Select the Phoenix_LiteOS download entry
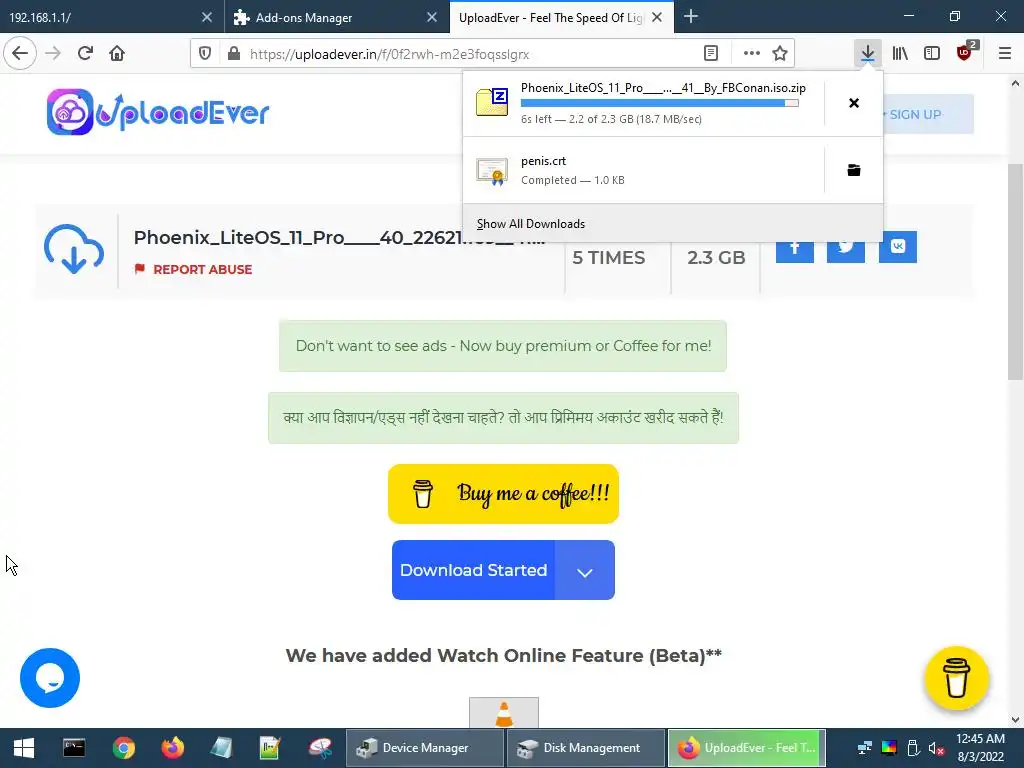The height and width of the screenshot is (768, 1024). (x=643, y=103)
